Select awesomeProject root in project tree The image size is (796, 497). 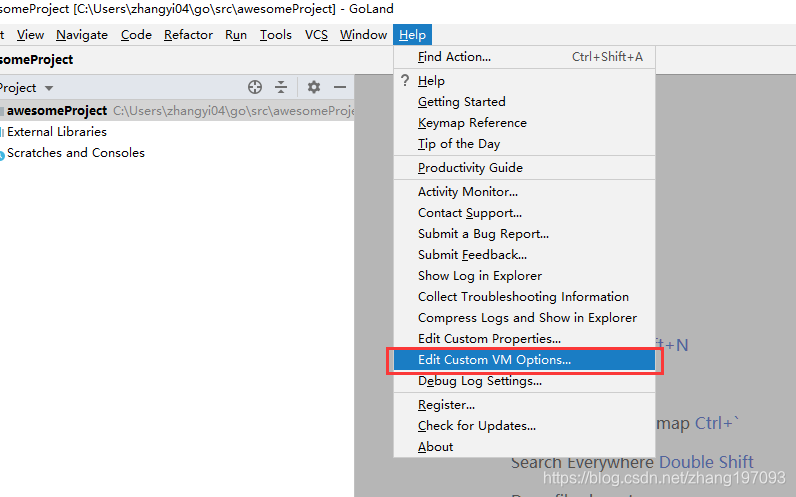coord(177,111)
